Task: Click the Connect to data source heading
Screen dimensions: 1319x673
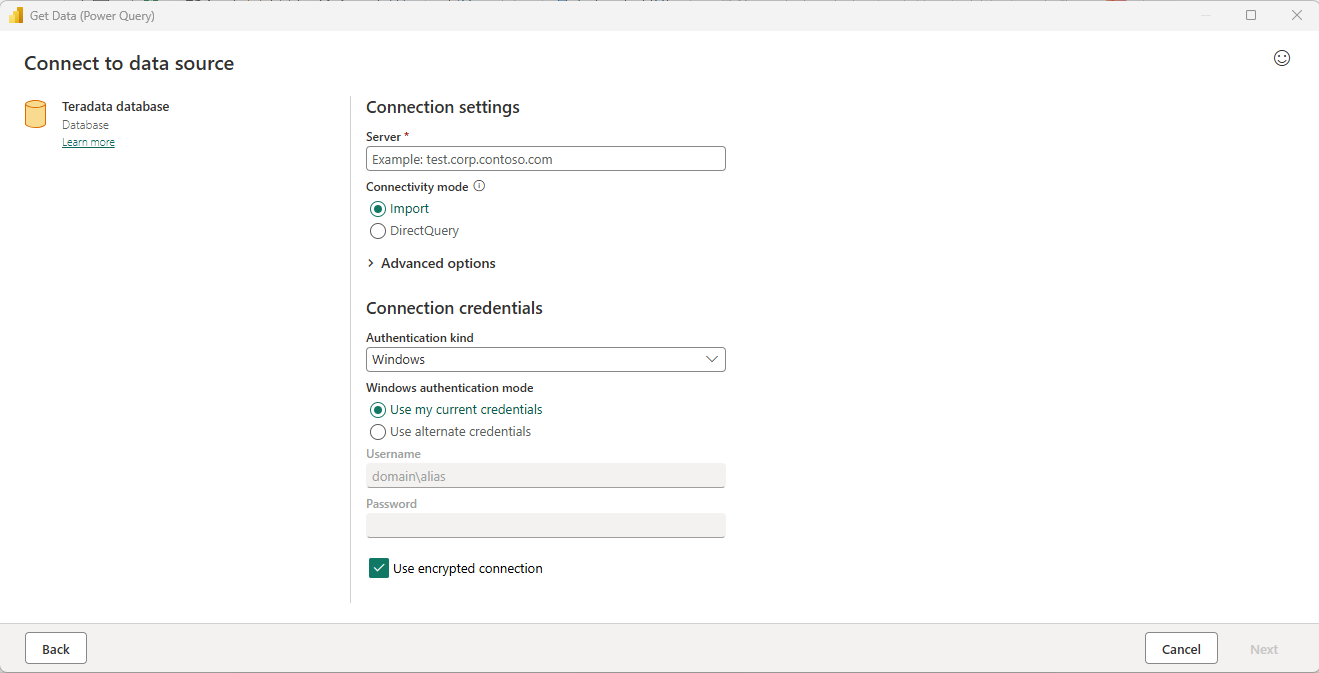Action: coord(129,63)
